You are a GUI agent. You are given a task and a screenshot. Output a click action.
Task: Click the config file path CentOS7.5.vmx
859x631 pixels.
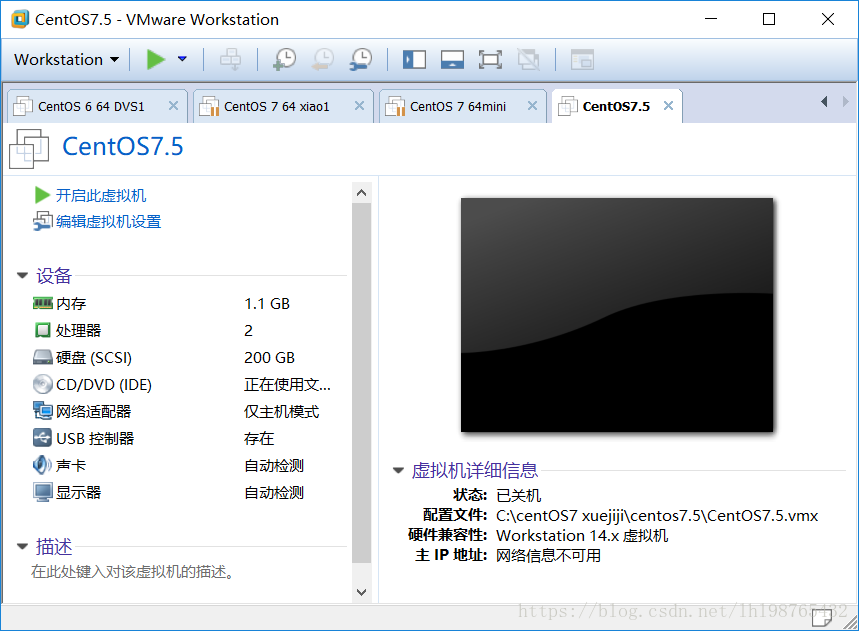pos(657,515)
